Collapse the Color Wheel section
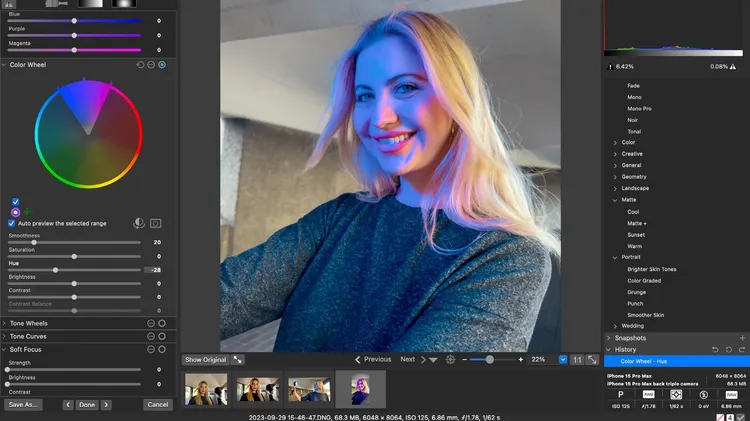750x421 pixels. (4, 65)
